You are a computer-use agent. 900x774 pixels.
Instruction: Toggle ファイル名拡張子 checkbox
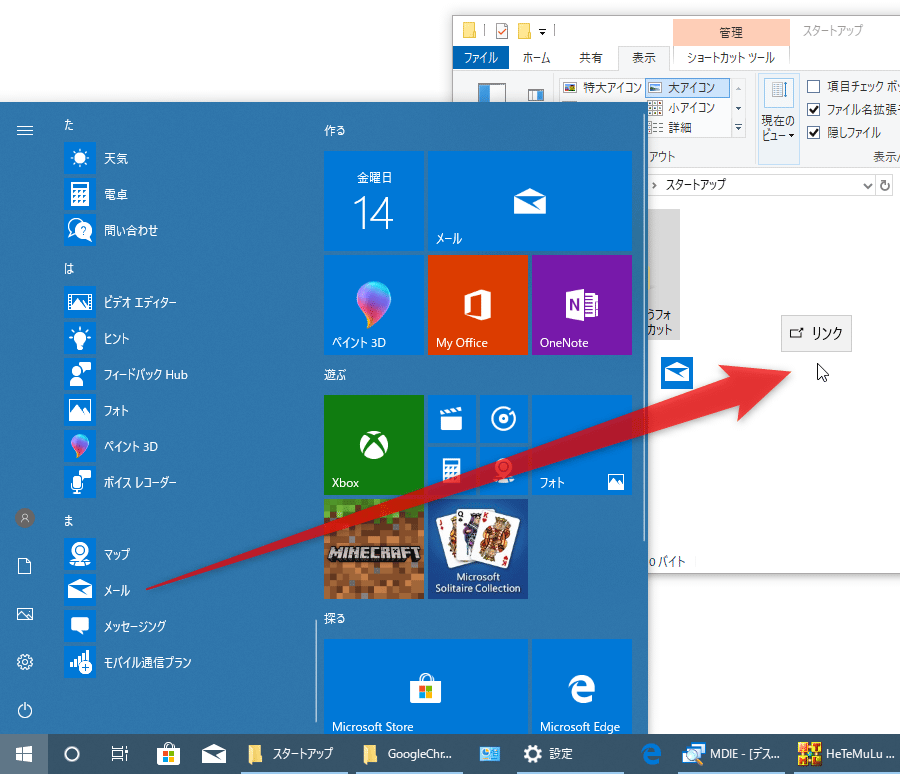(x=813, y=110)
